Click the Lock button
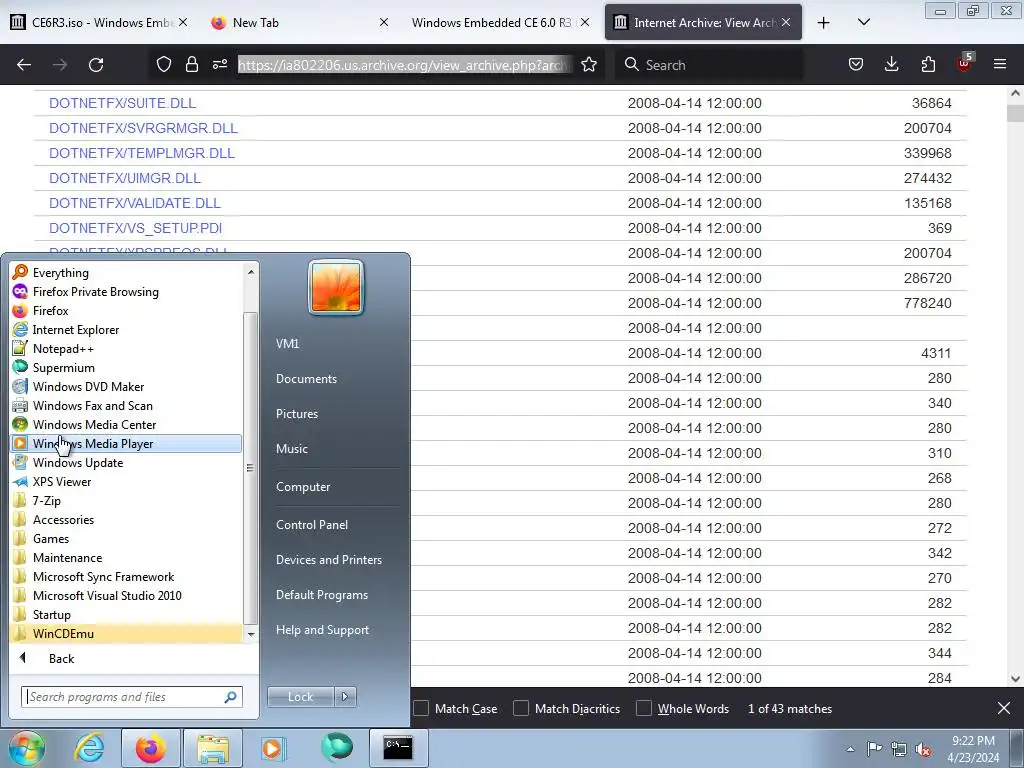The width and height of the screenshot is (1024, 768). coord(300,697)
